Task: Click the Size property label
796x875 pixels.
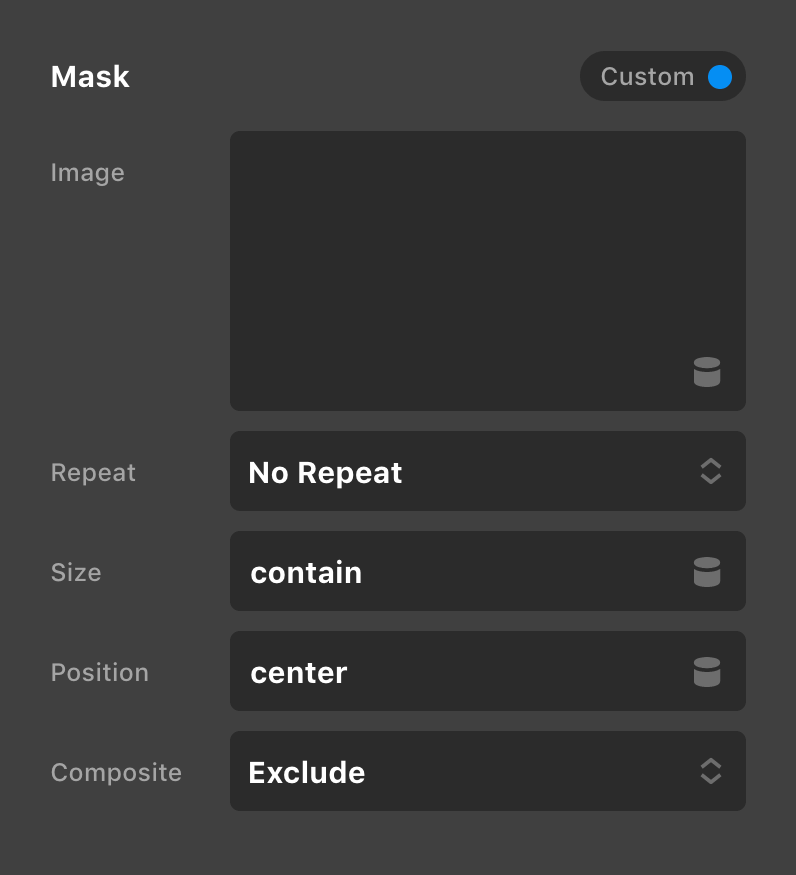Action: pos(76,573)
